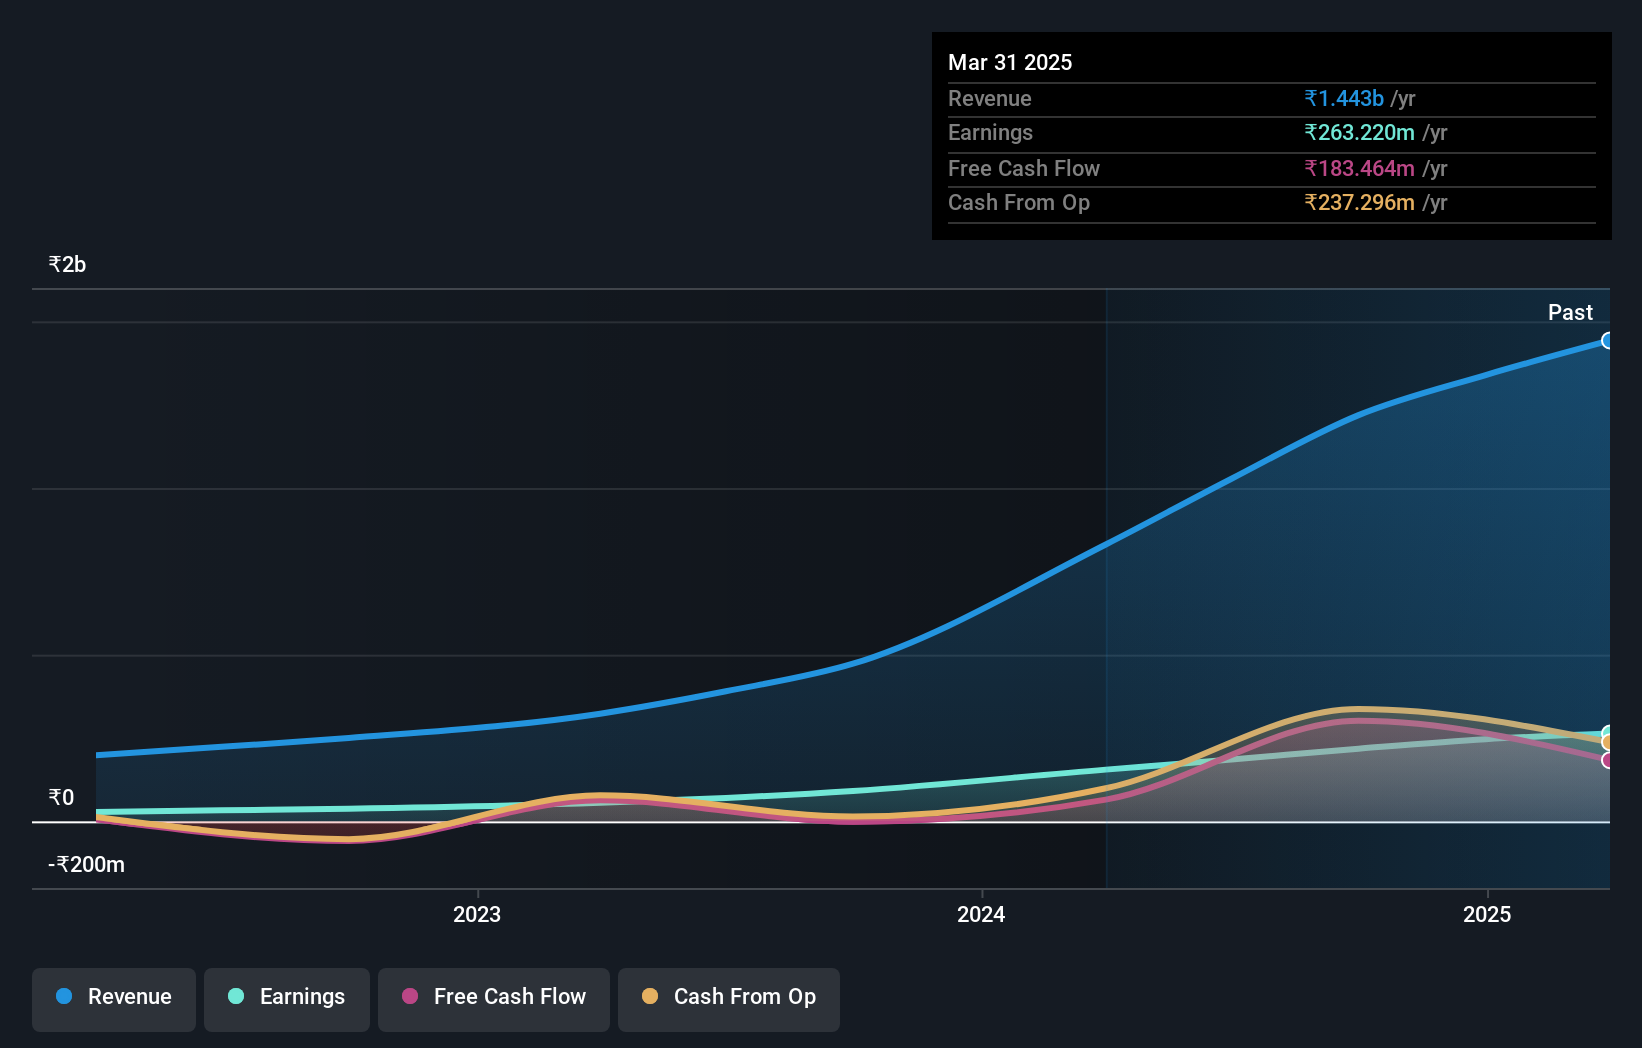This screenshot has height=1048, width=1642.
Task: Select the Earnings endpoint marker on chart
Action: click(x=1607, y=733)
